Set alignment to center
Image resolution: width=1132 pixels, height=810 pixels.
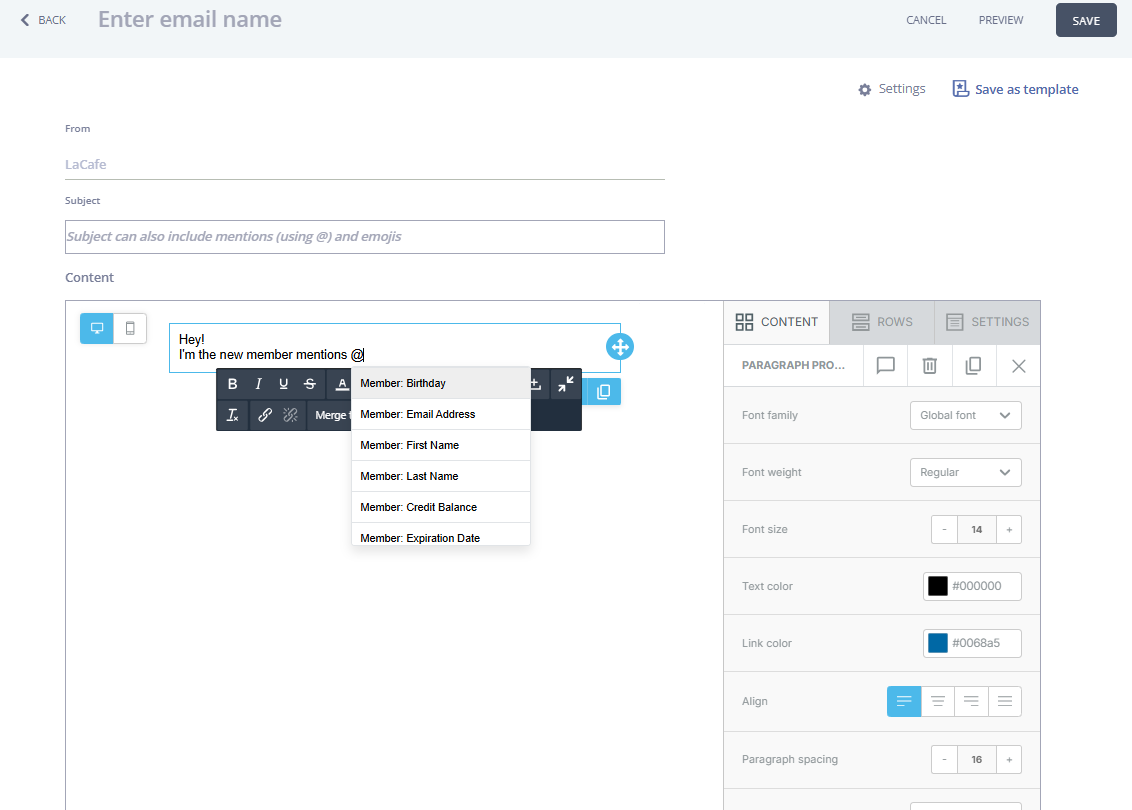pos(938,701)
